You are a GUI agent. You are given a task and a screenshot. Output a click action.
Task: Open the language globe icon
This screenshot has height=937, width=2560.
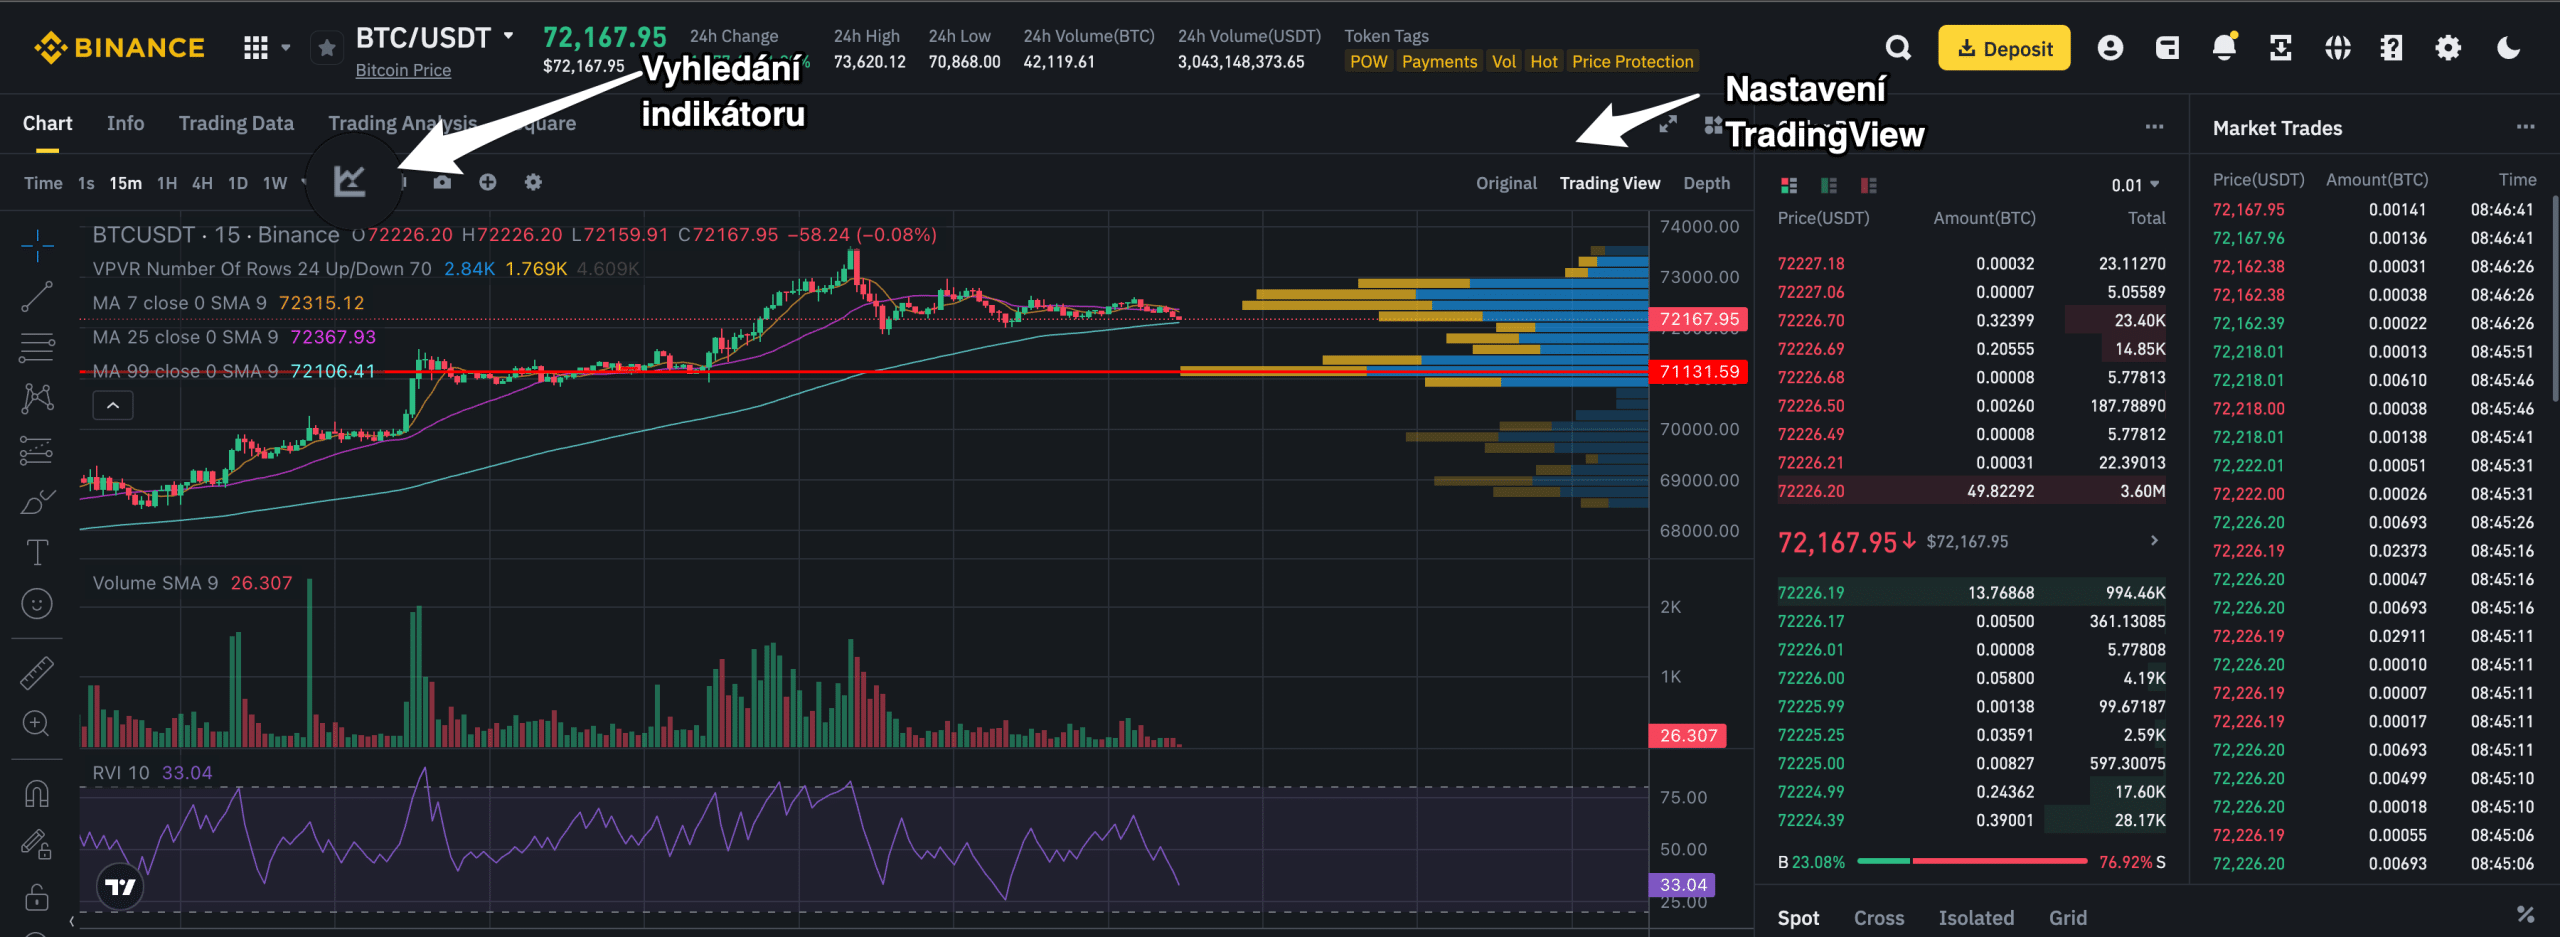click(x=2337, y=48)
